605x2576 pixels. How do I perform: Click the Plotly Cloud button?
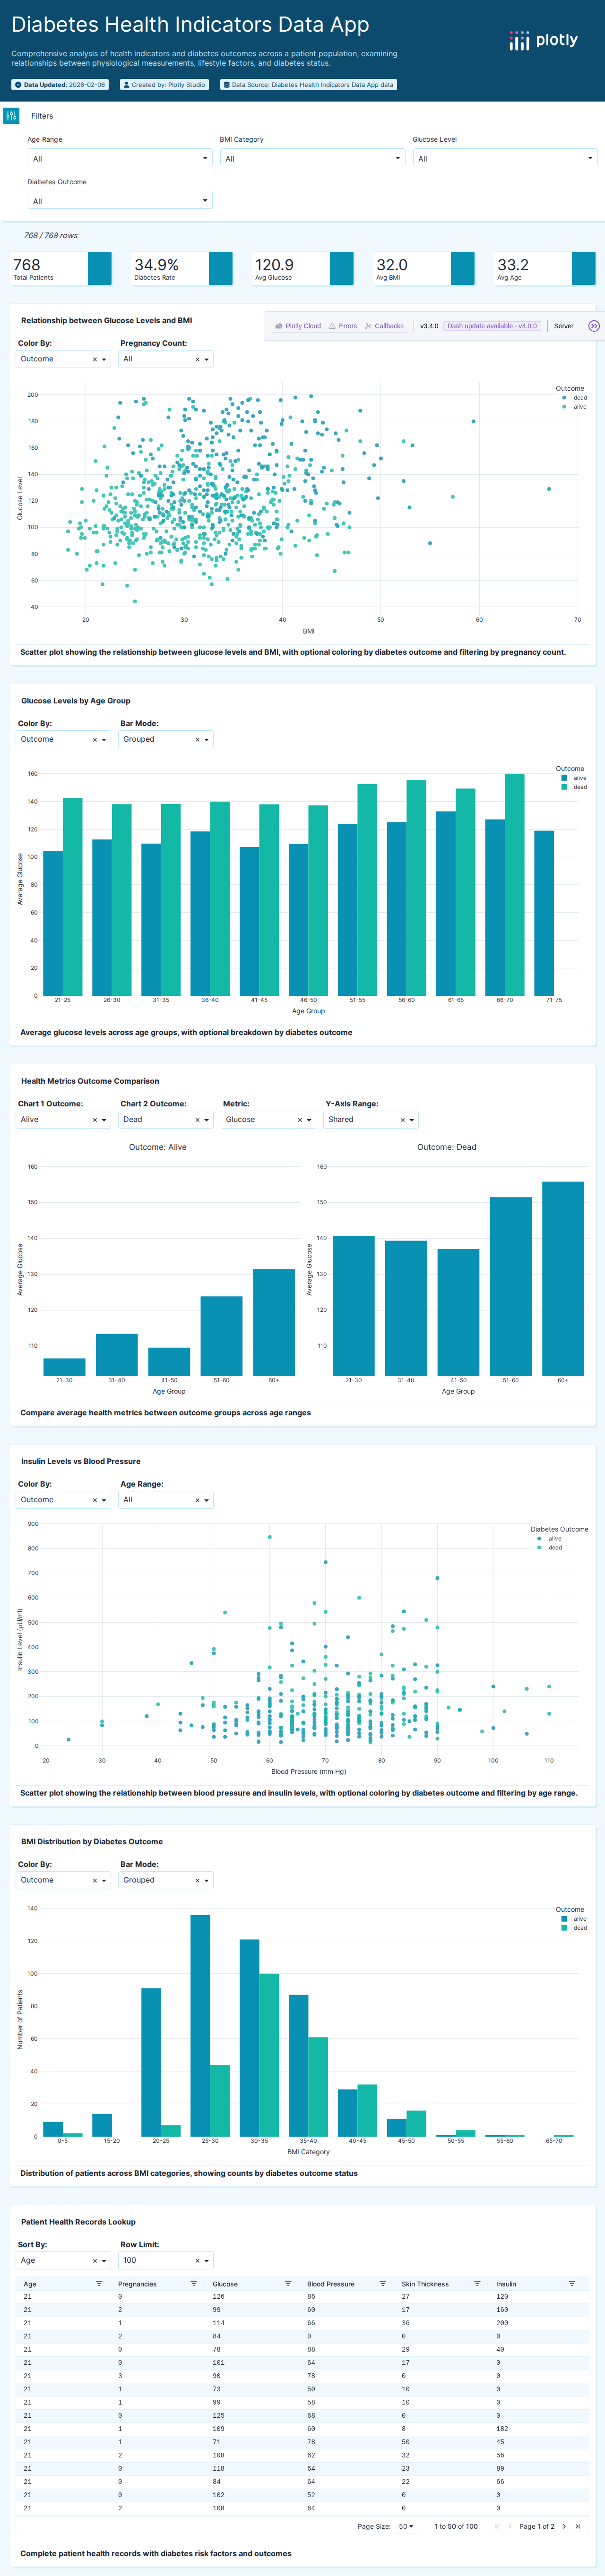click(x=298, y=326)
